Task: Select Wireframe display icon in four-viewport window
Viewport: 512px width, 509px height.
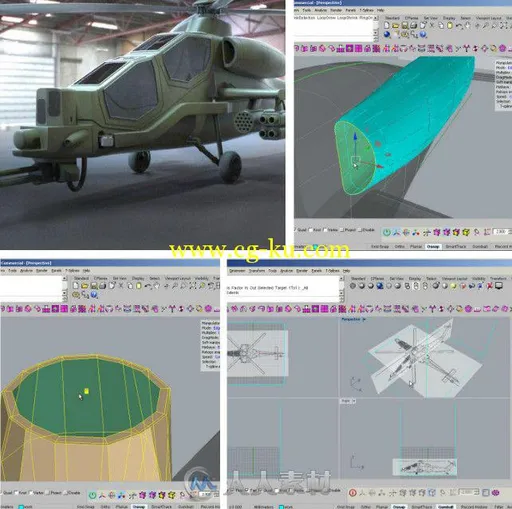Action: [x=353, y=286]
